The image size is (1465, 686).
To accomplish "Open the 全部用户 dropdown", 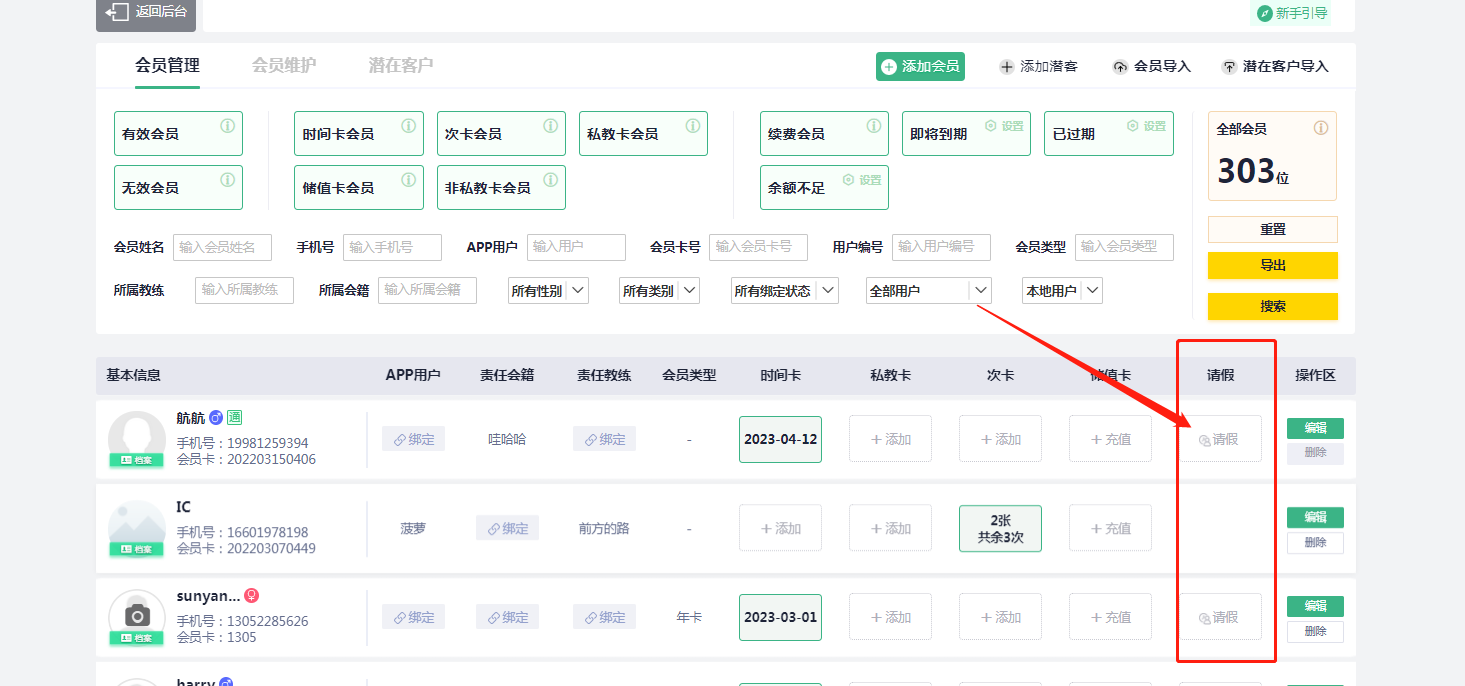I will [x=928, y=291].
